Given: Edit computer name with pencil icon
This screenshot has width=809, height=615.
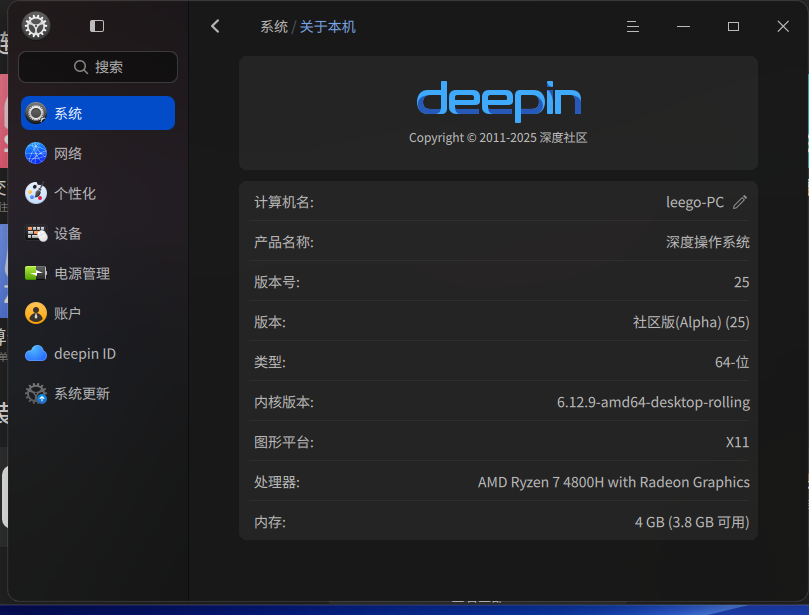Looking at the screenshot, I should click(740, 202).
